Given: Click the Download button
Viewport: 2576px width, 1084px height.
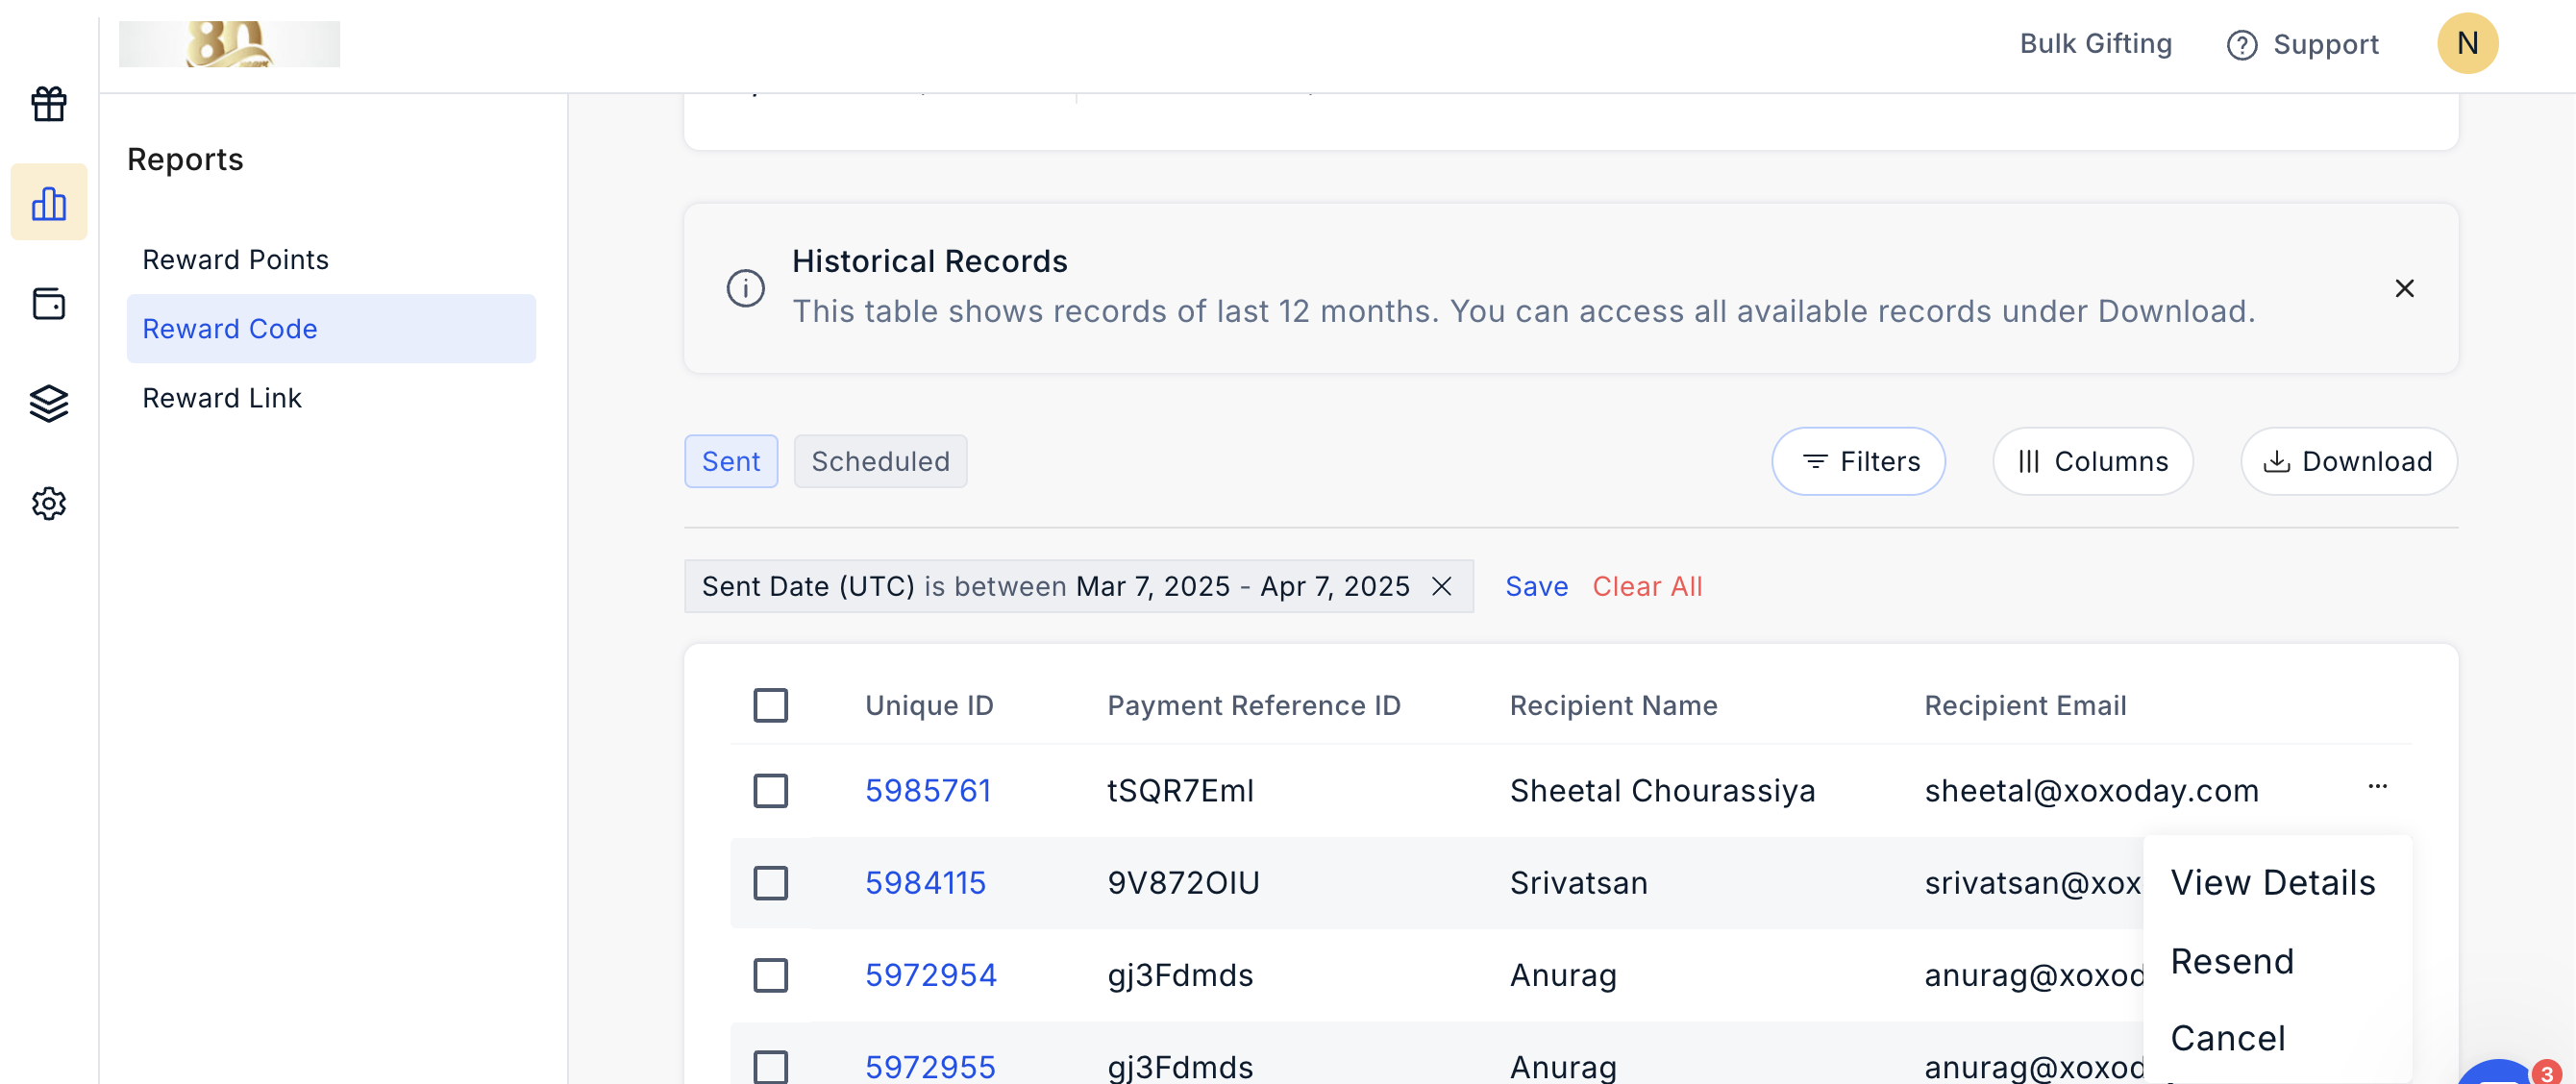Looking at the screenshot, I should [x=2348, y=461].
